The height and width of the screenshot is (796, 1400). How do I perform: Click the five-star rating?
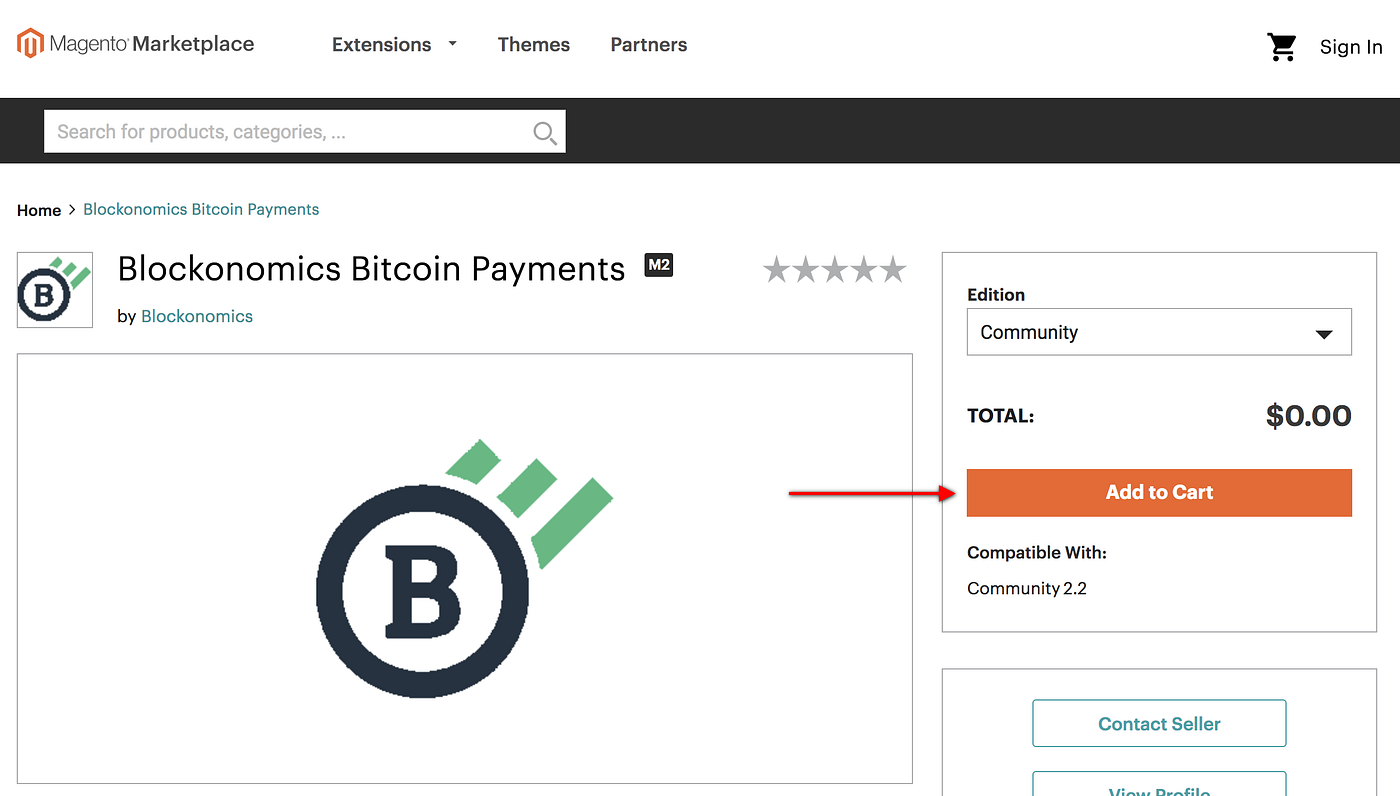click(x=835, y=269)
